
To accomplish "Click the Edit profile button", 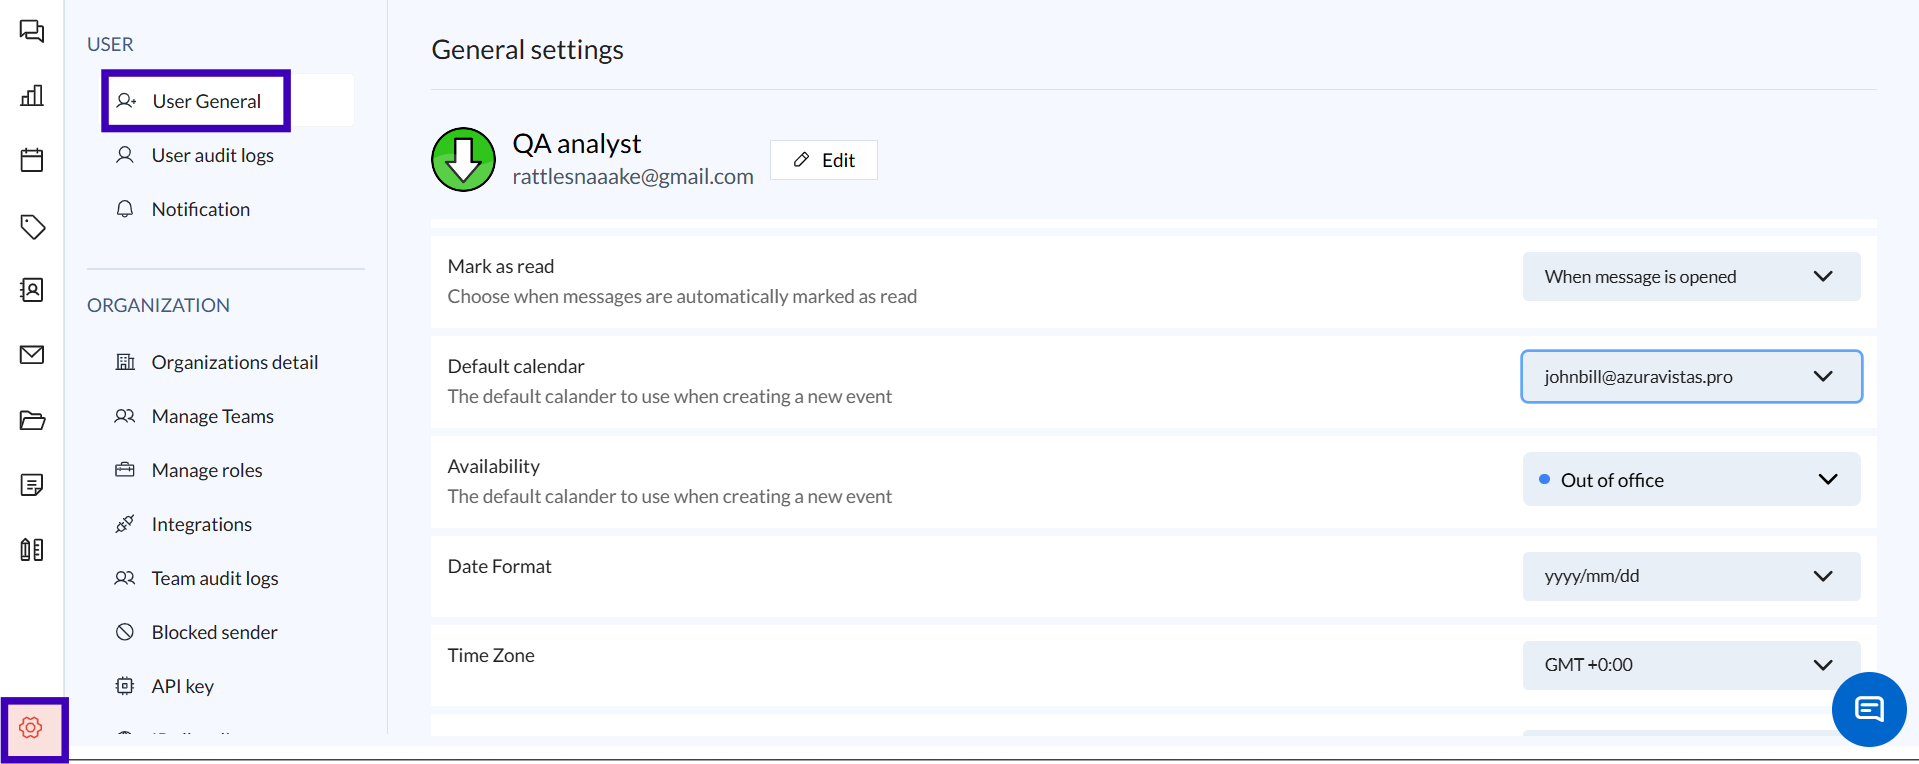I will [824, 160].
